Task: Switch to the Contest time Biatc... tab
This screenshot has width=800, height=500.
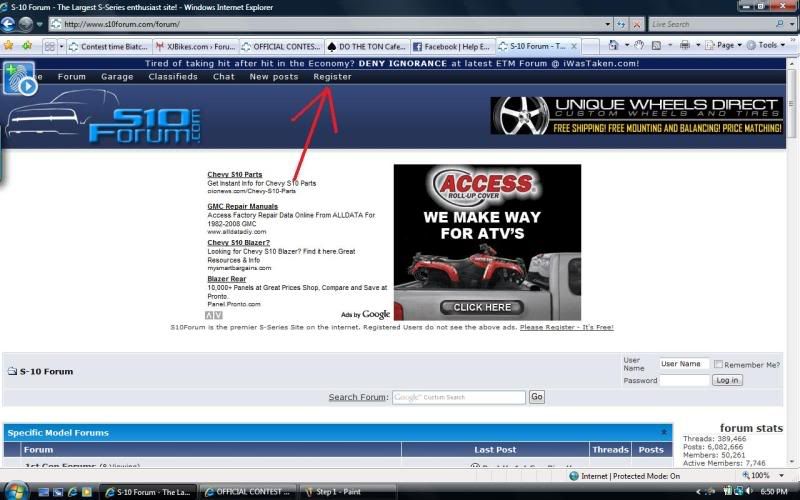Action: click(x=109, y=46)
